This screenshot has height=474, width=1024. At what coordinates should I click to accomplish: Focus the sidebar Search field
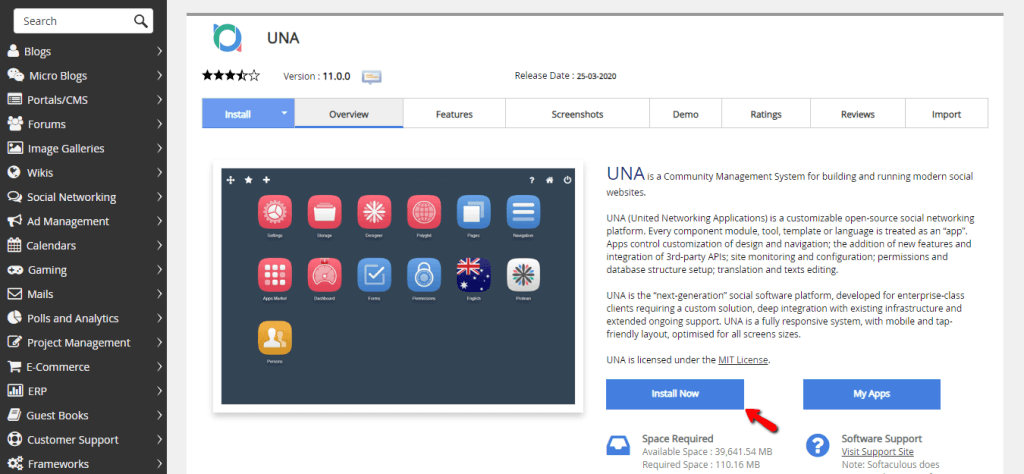coord(83,21)
